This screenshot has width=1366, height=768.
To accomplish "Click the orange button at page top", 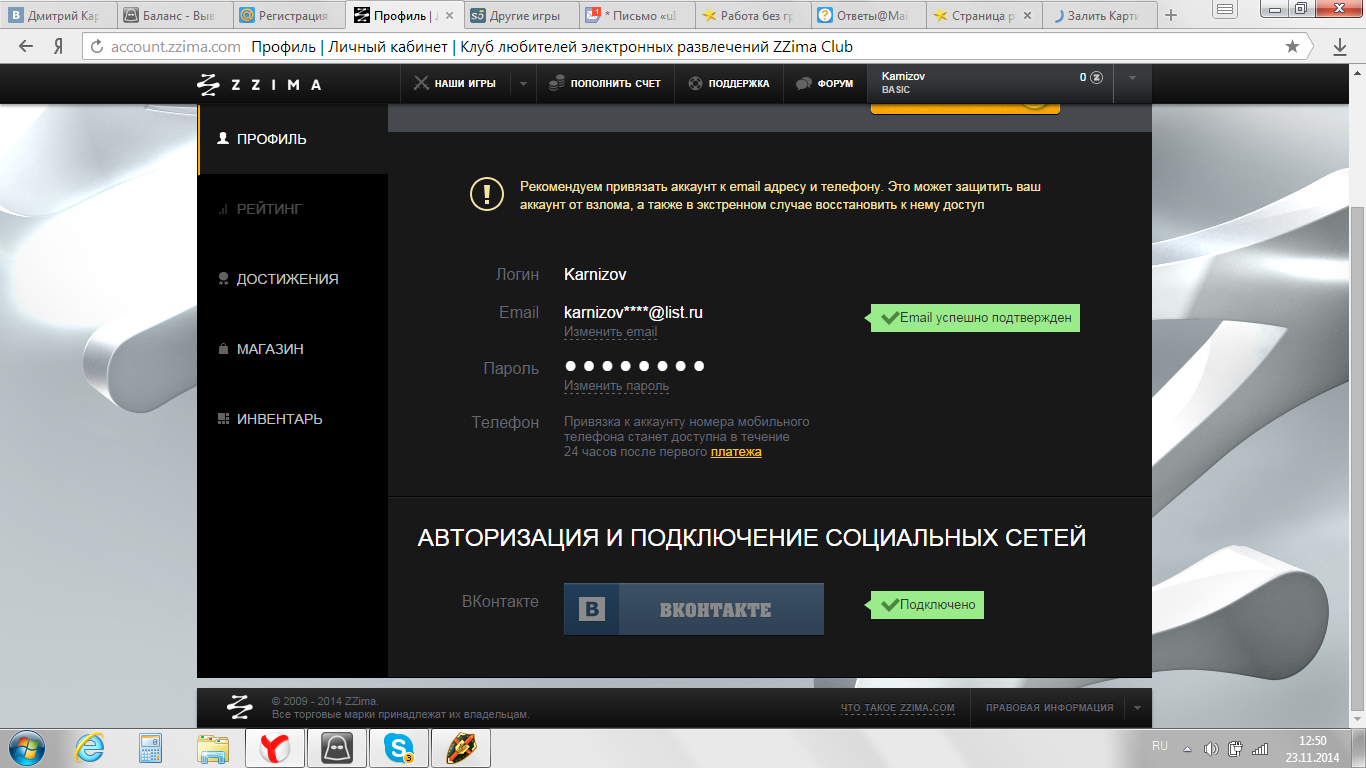I will pos(965,108).
